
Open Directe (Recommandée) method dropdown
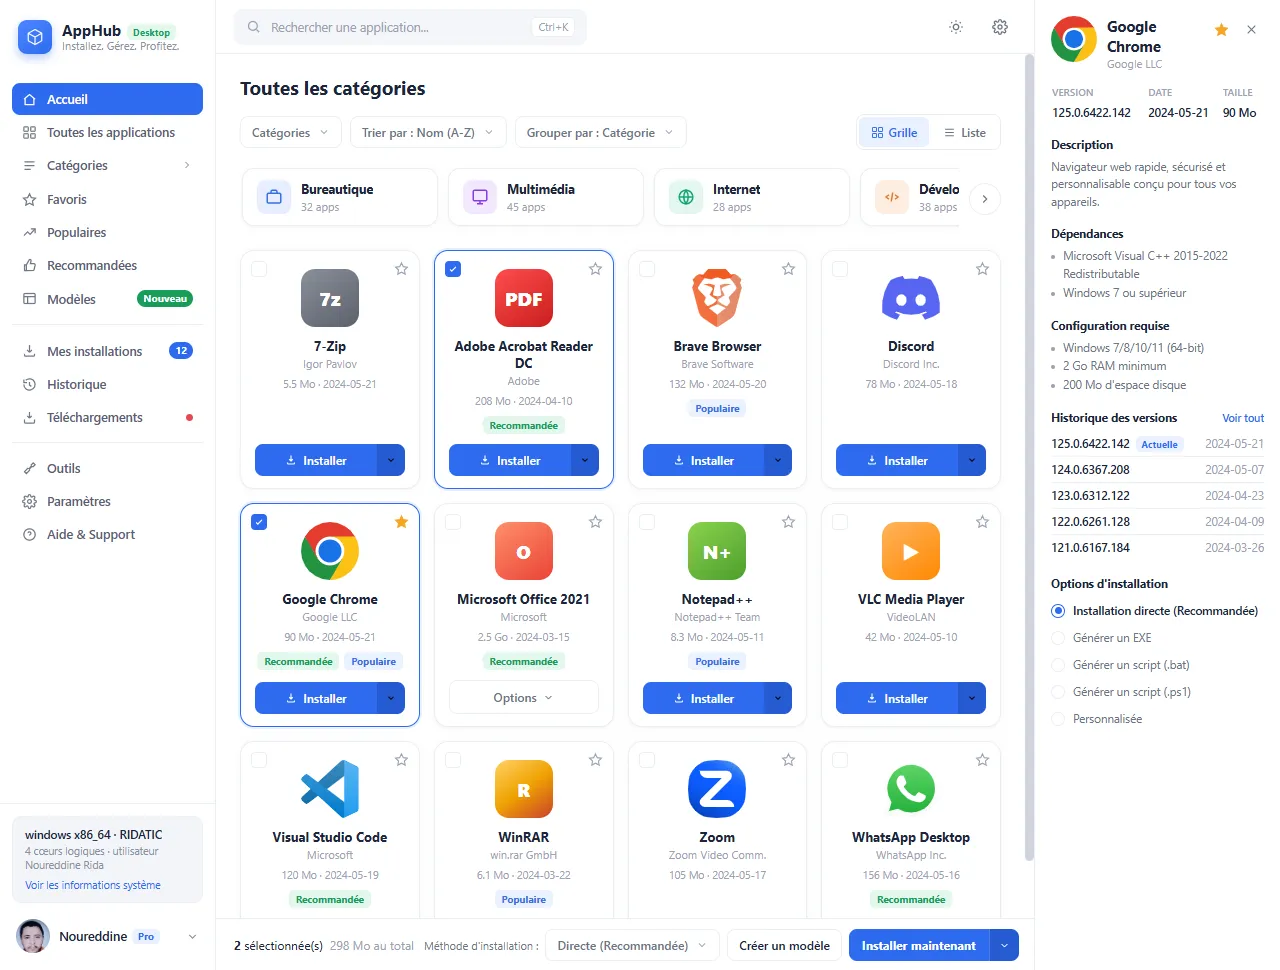pyautogui.click(x=632, y=945)
